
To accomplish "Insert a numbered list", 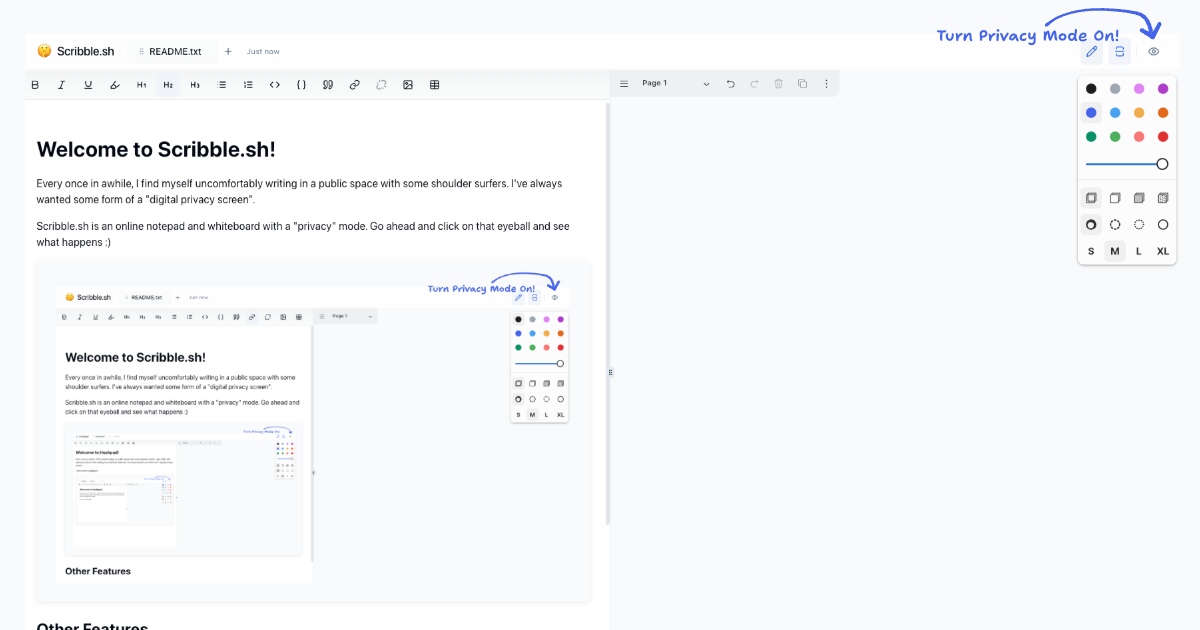I will click(248, 85).
